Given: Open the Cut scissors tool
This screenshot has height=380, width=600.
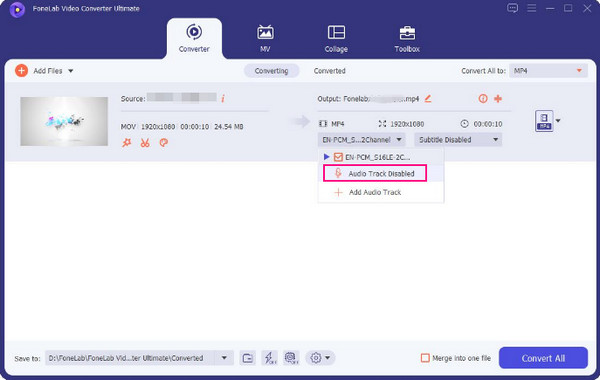Looking at the screenshot, I should (145, 143).
